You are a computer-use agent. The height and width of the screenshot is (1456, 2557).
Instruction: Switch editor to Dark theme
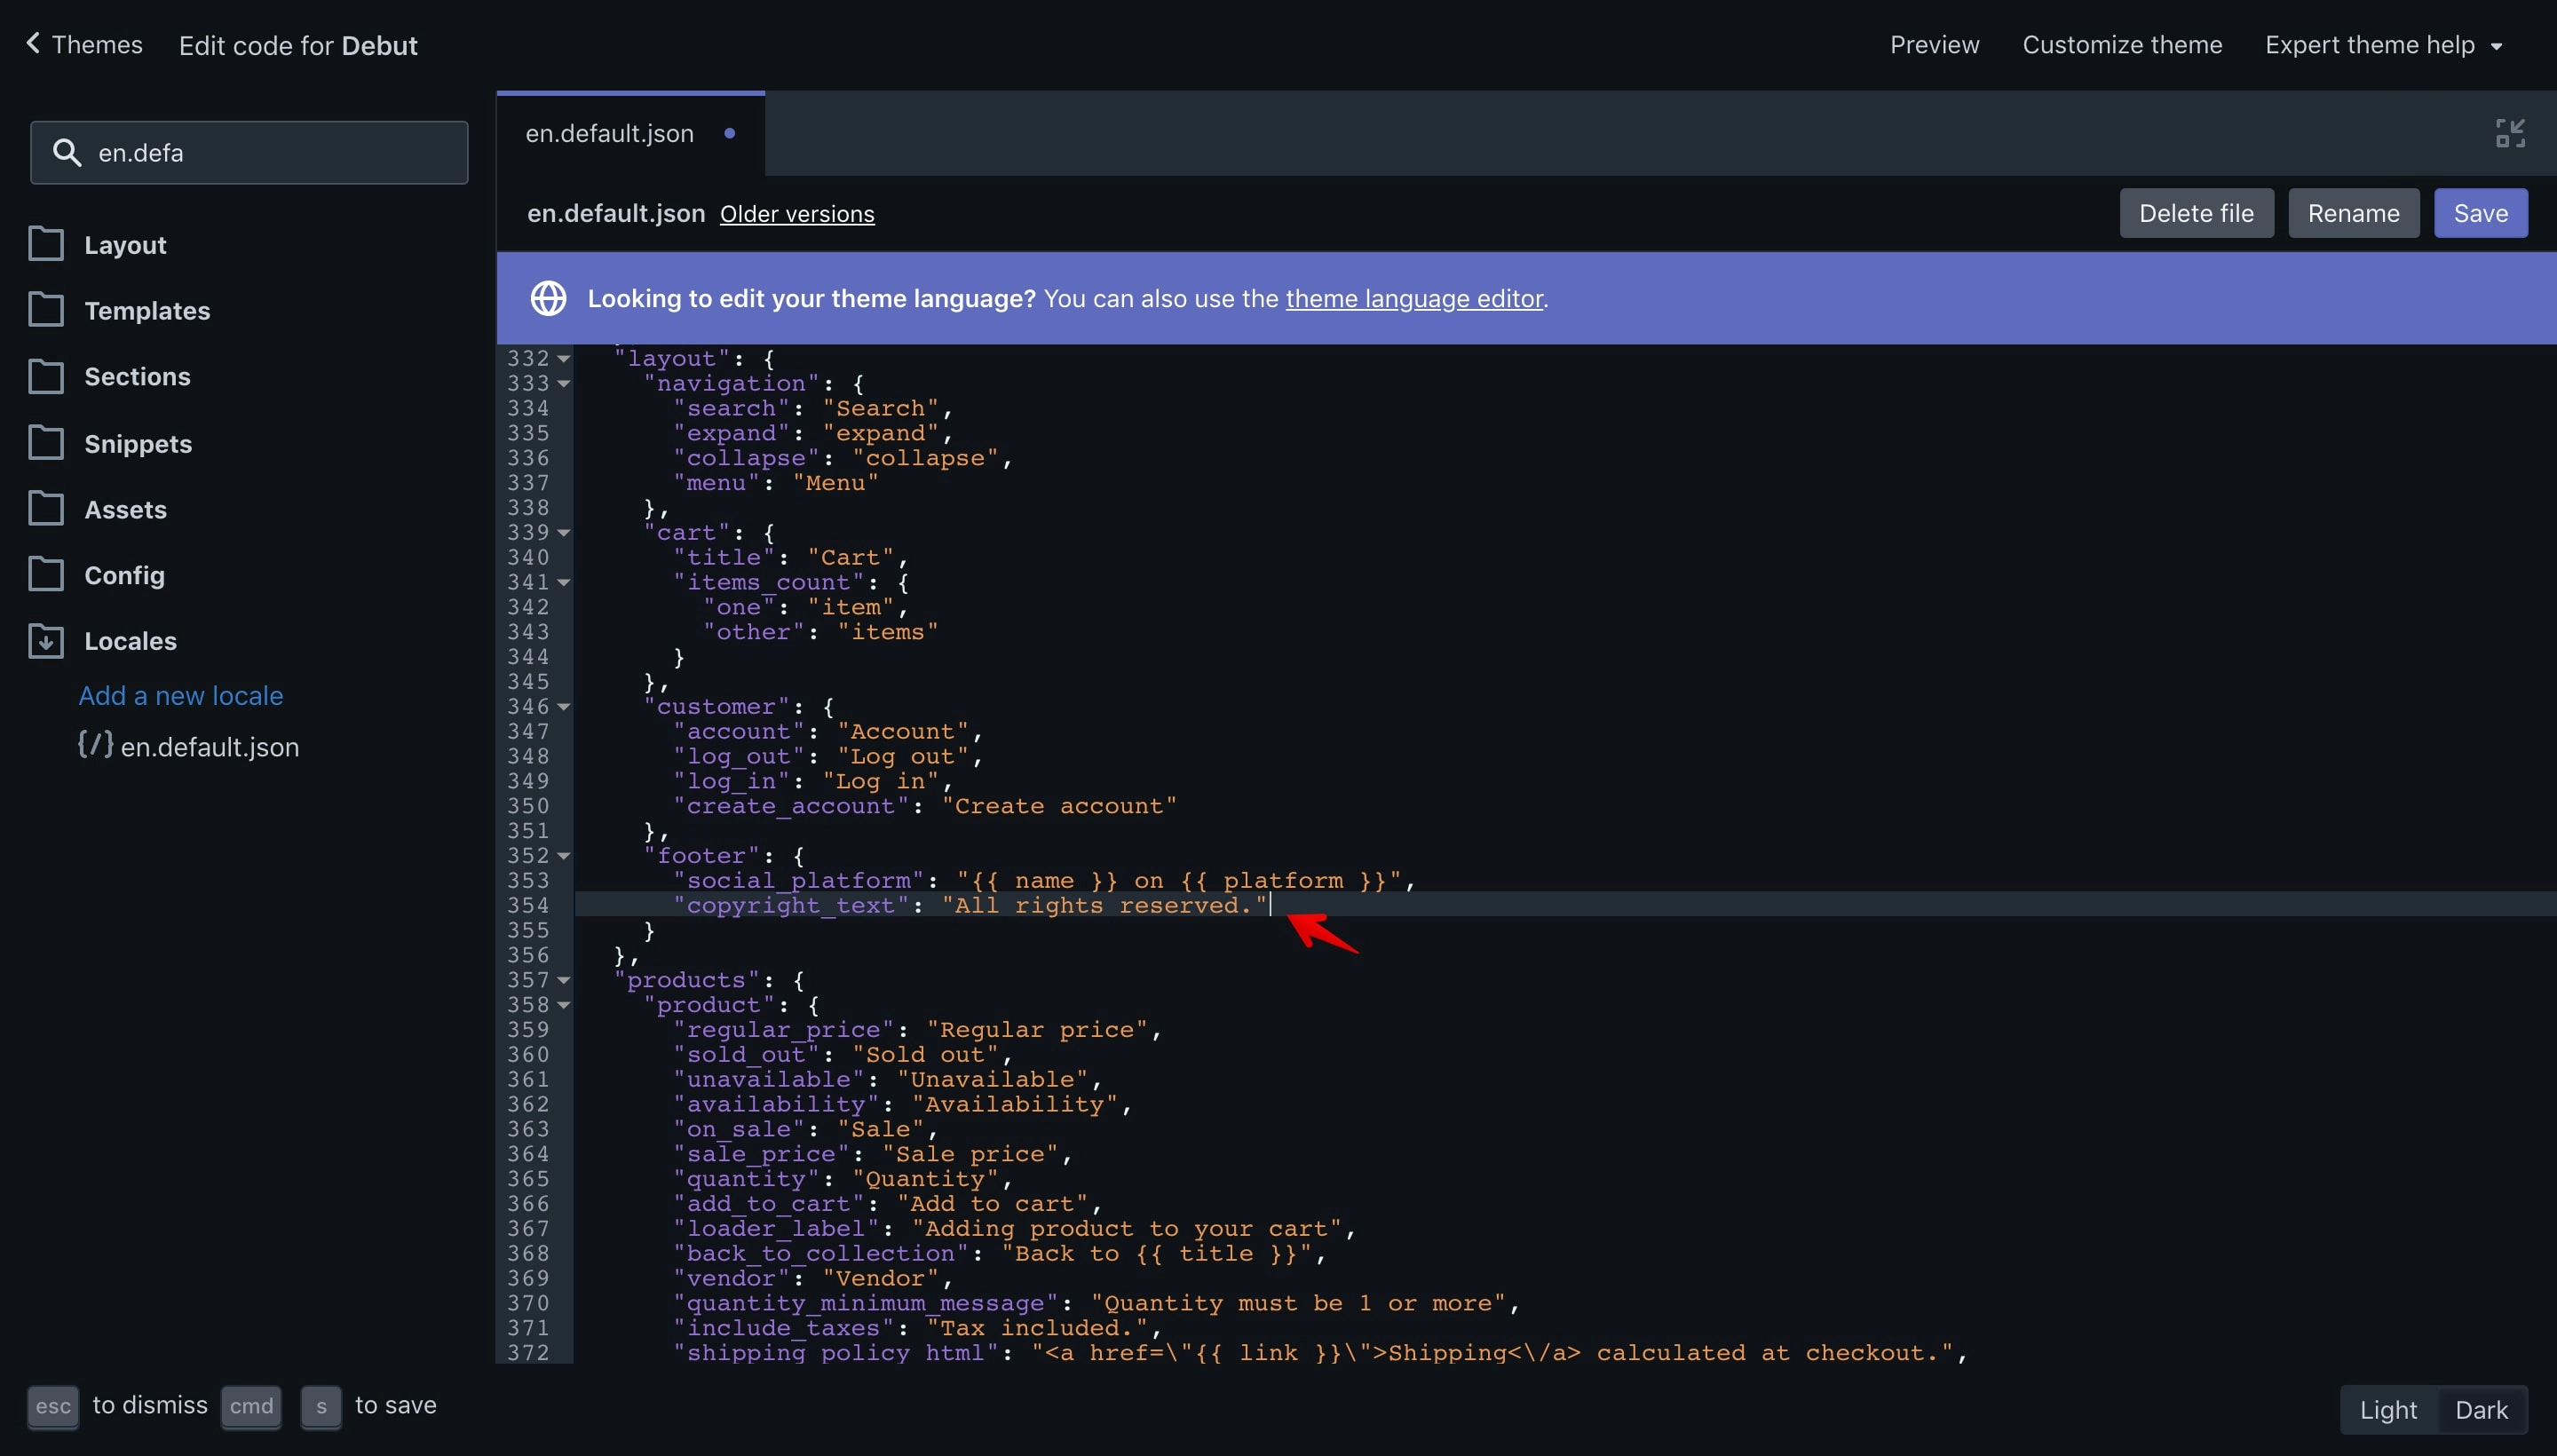click(2481, 1410)
